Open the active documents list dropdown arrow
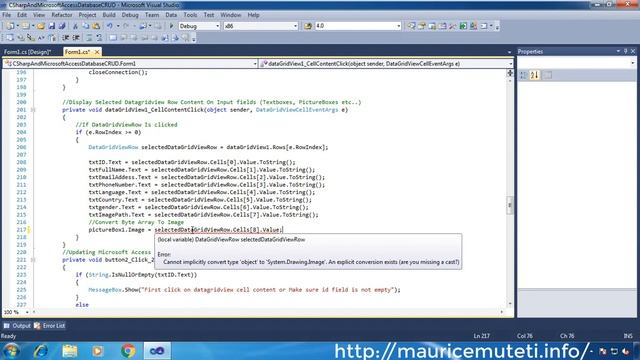 [x=509, y=52]
